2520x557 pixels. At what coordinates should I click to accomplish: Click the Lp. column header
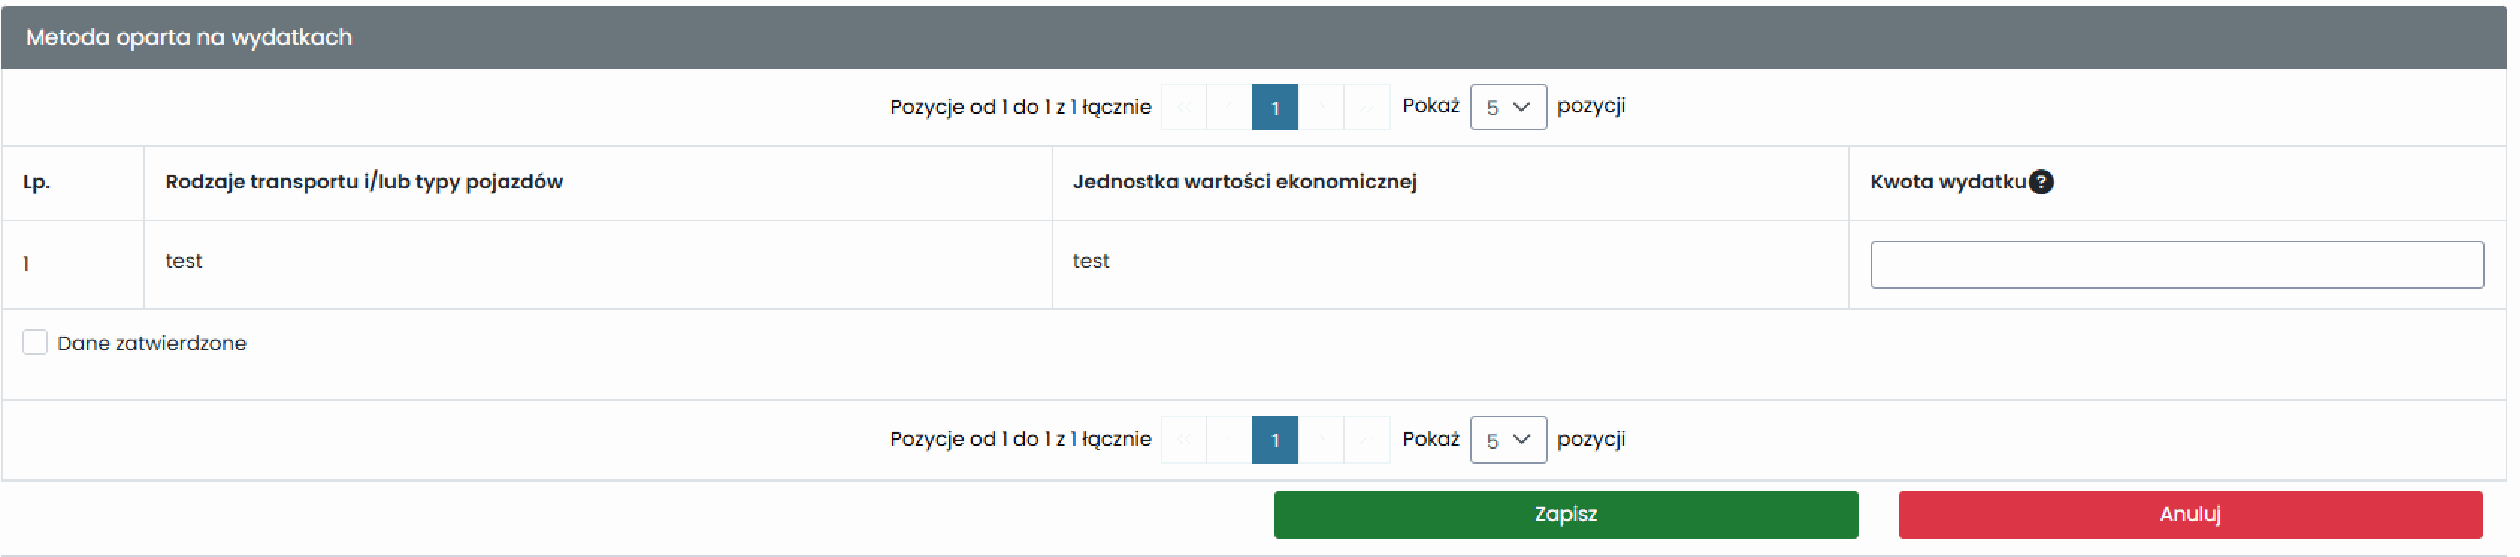pos(36,183)
